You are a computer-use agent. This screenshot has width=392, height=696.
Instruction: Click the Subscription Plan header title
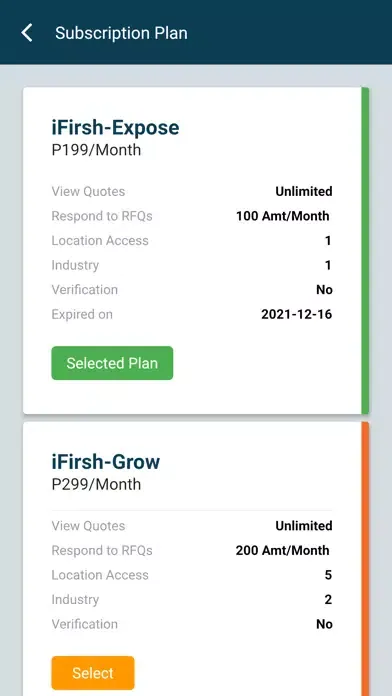pyautogui.click(x=121, y=33)
